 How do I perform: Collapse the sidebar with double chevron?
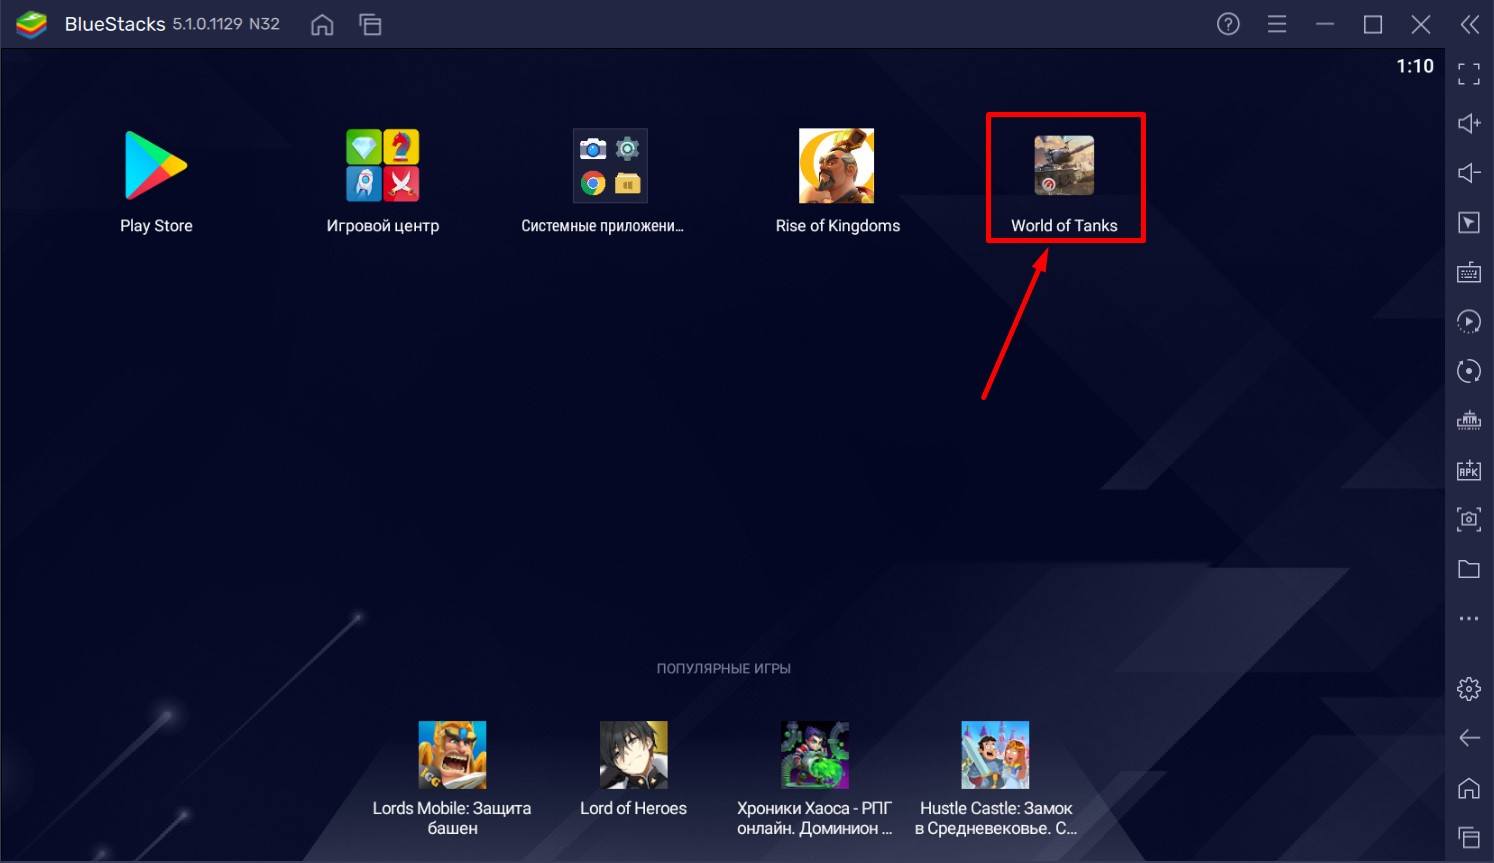tap(1469, 25)
